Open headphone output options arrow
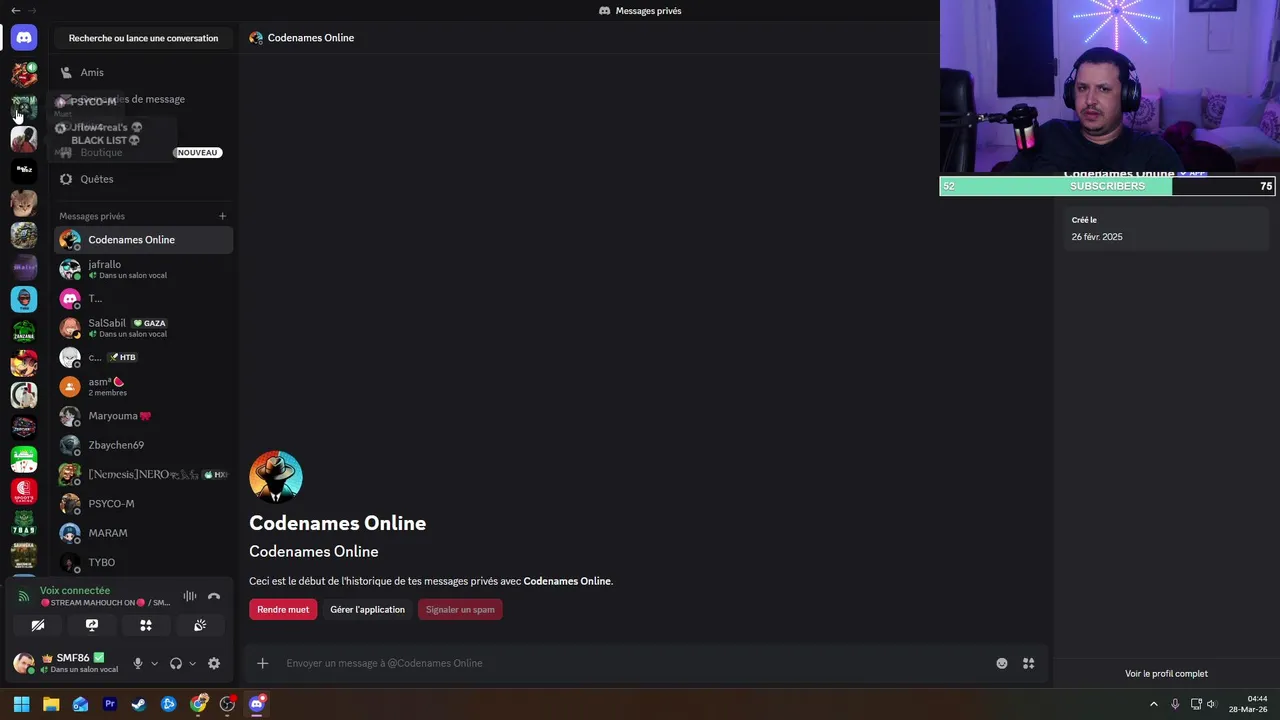This screenshot has height=720, width=1280. (x=192, y=663)
